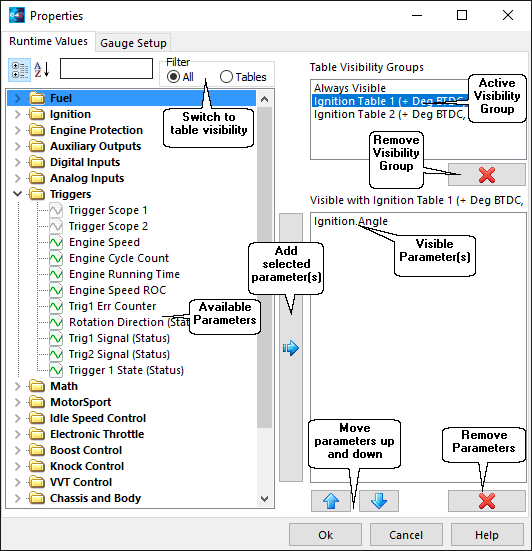Click the tree scrollbar down arrow
Image resolution: width=532 pixels, height=551 pixels.
pos(265,498)
